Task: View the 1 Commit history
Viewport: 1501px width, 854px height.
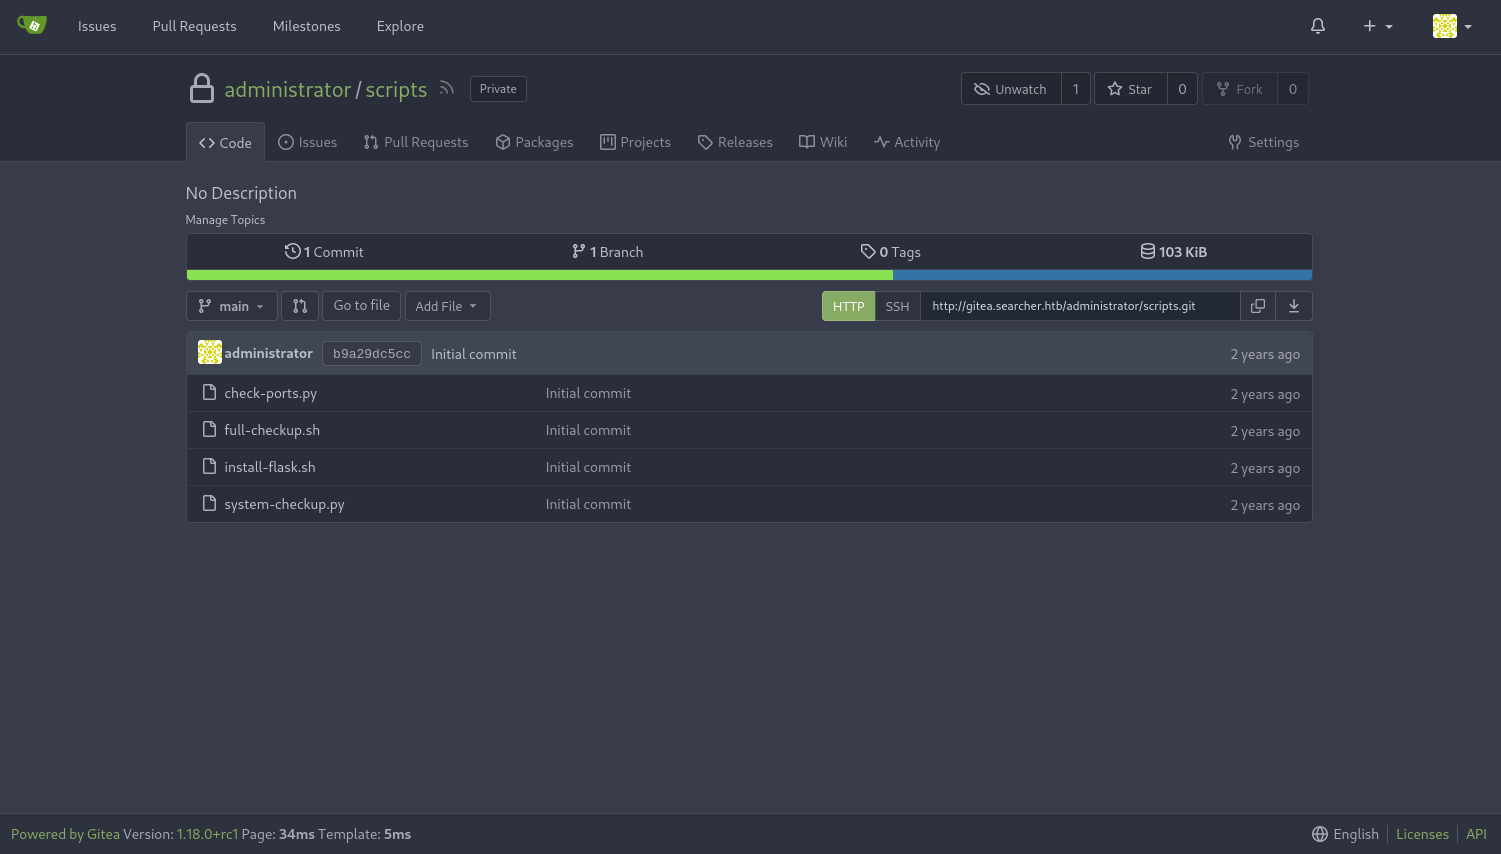Action: click(x=324, y=252)
